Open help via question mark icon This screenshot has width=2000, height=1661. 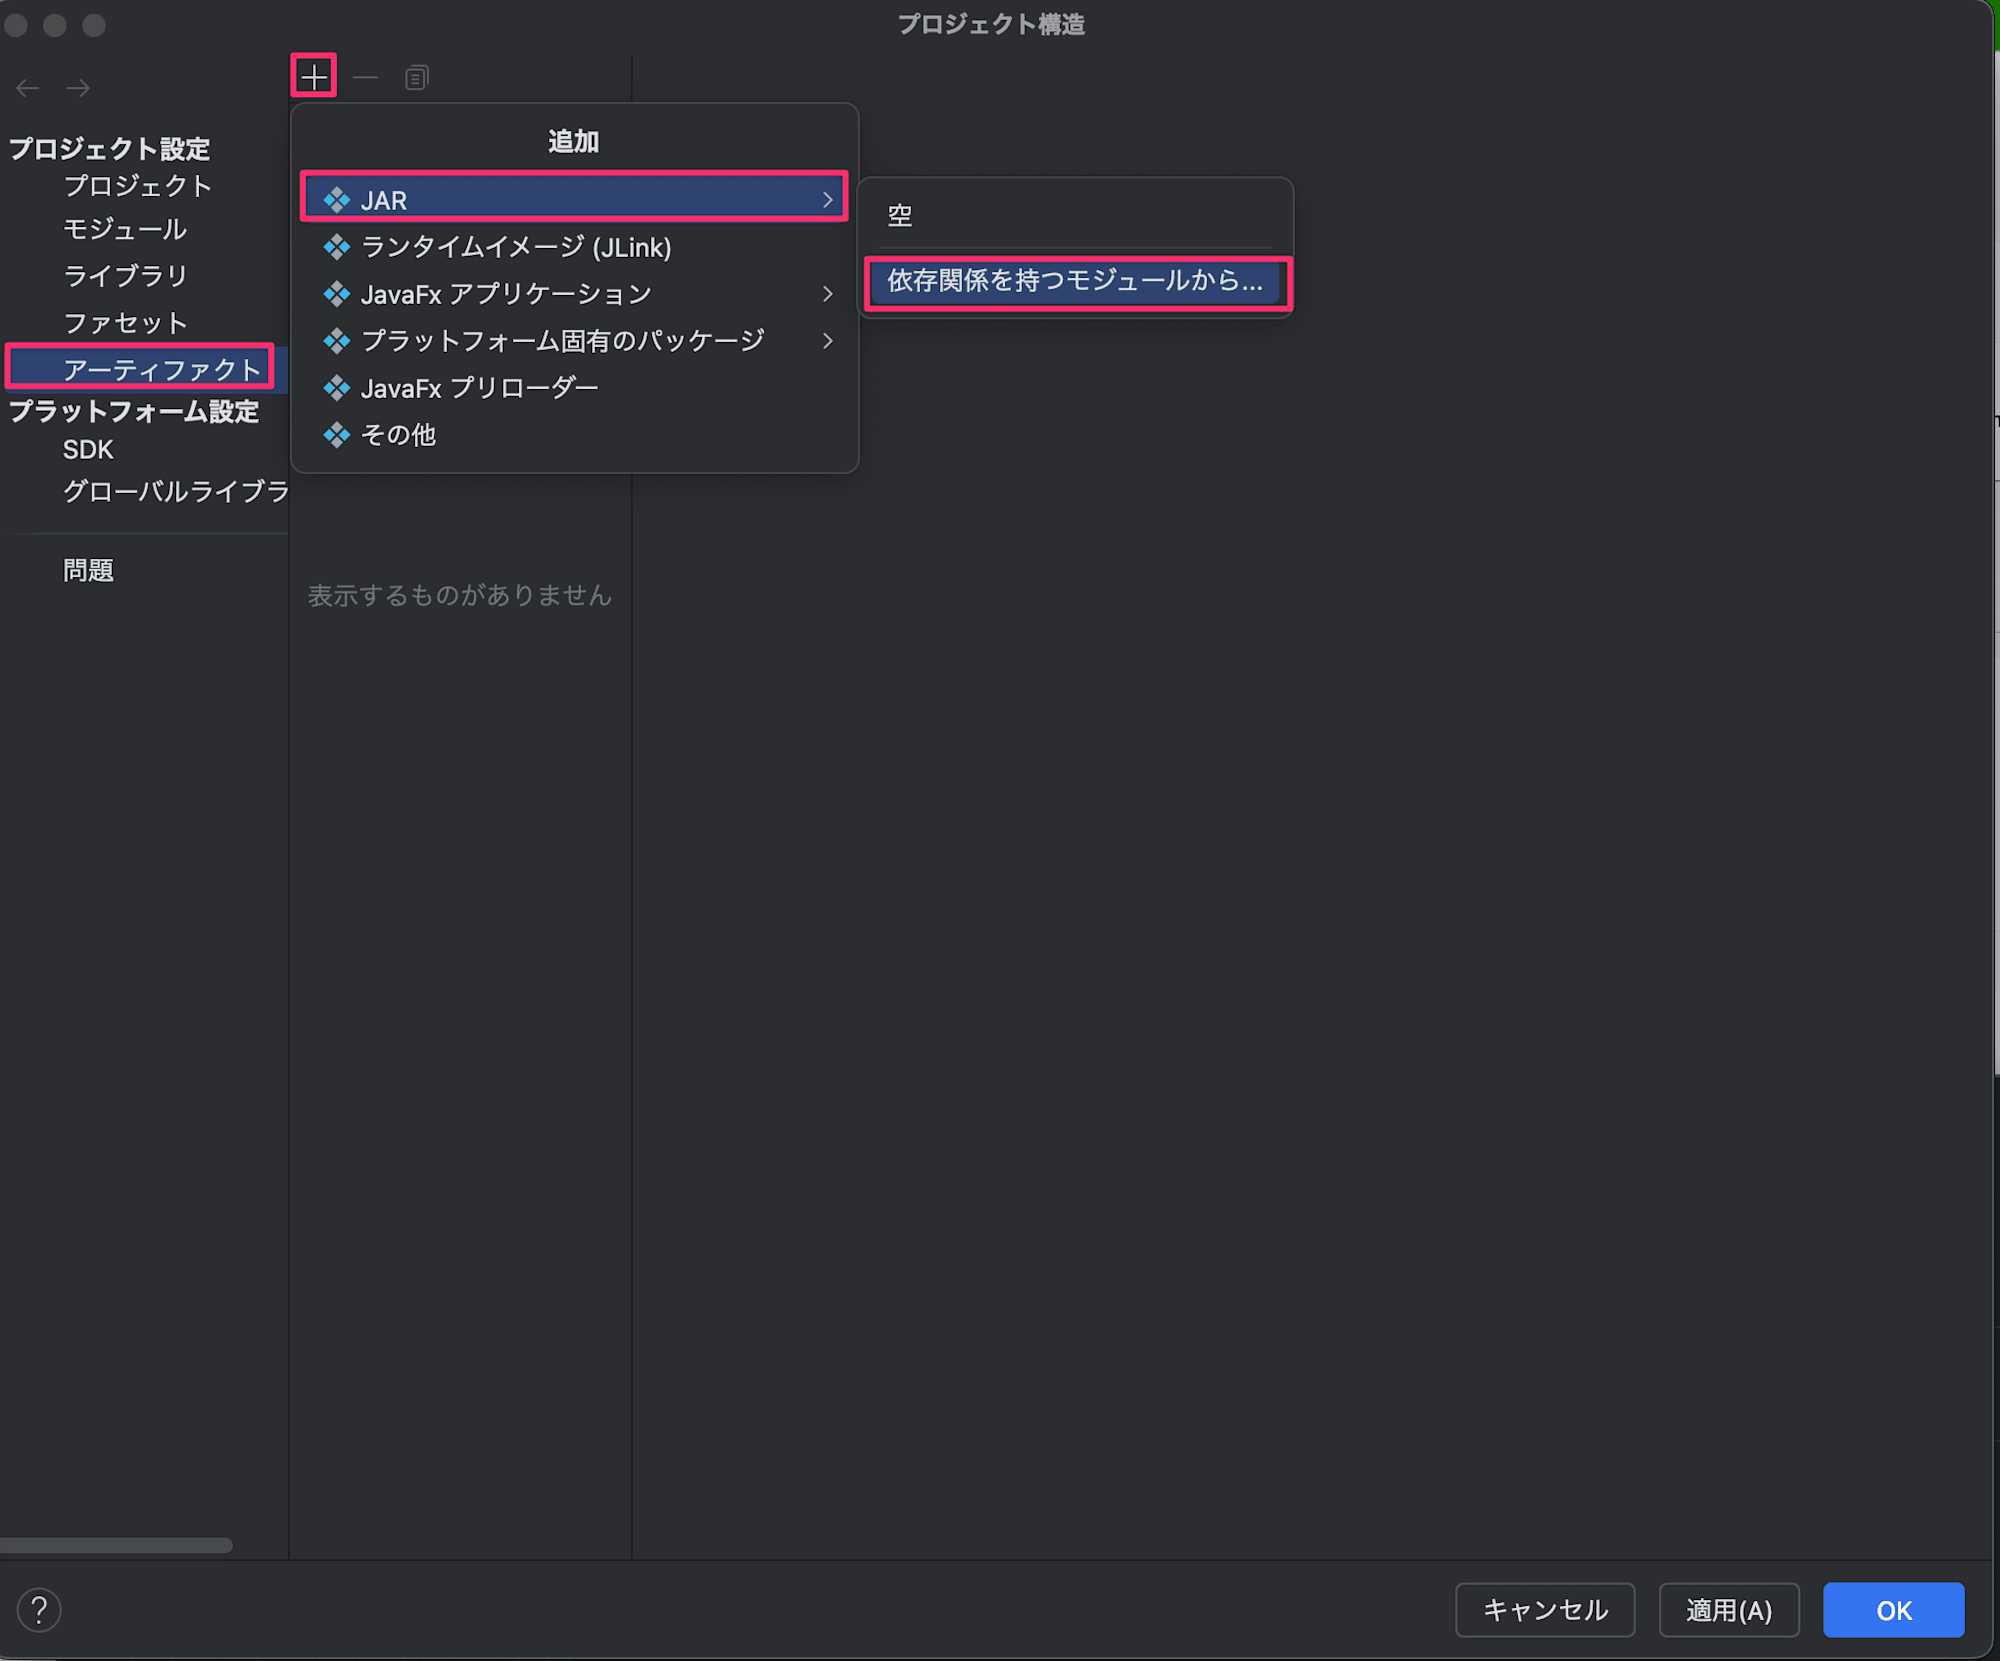(x=39, y=1610)
